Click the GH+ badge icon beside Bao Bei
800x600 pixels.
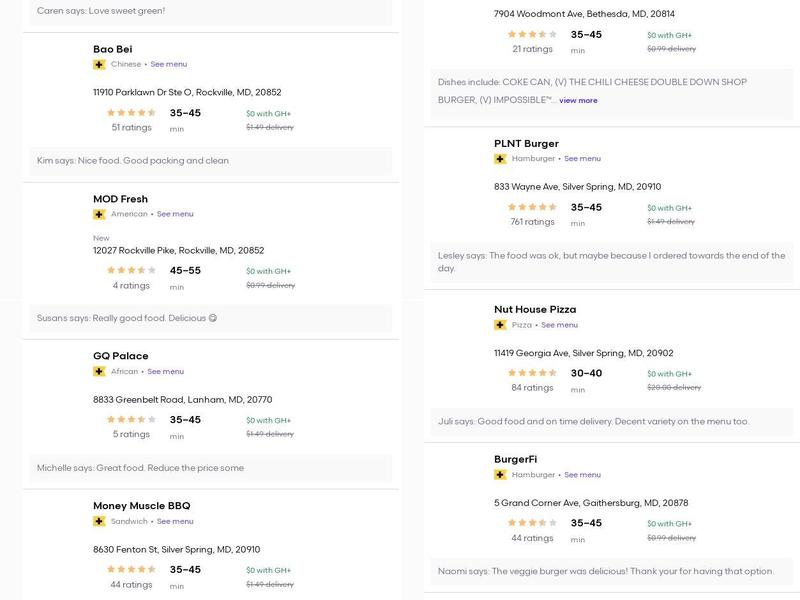coord(99,64)
